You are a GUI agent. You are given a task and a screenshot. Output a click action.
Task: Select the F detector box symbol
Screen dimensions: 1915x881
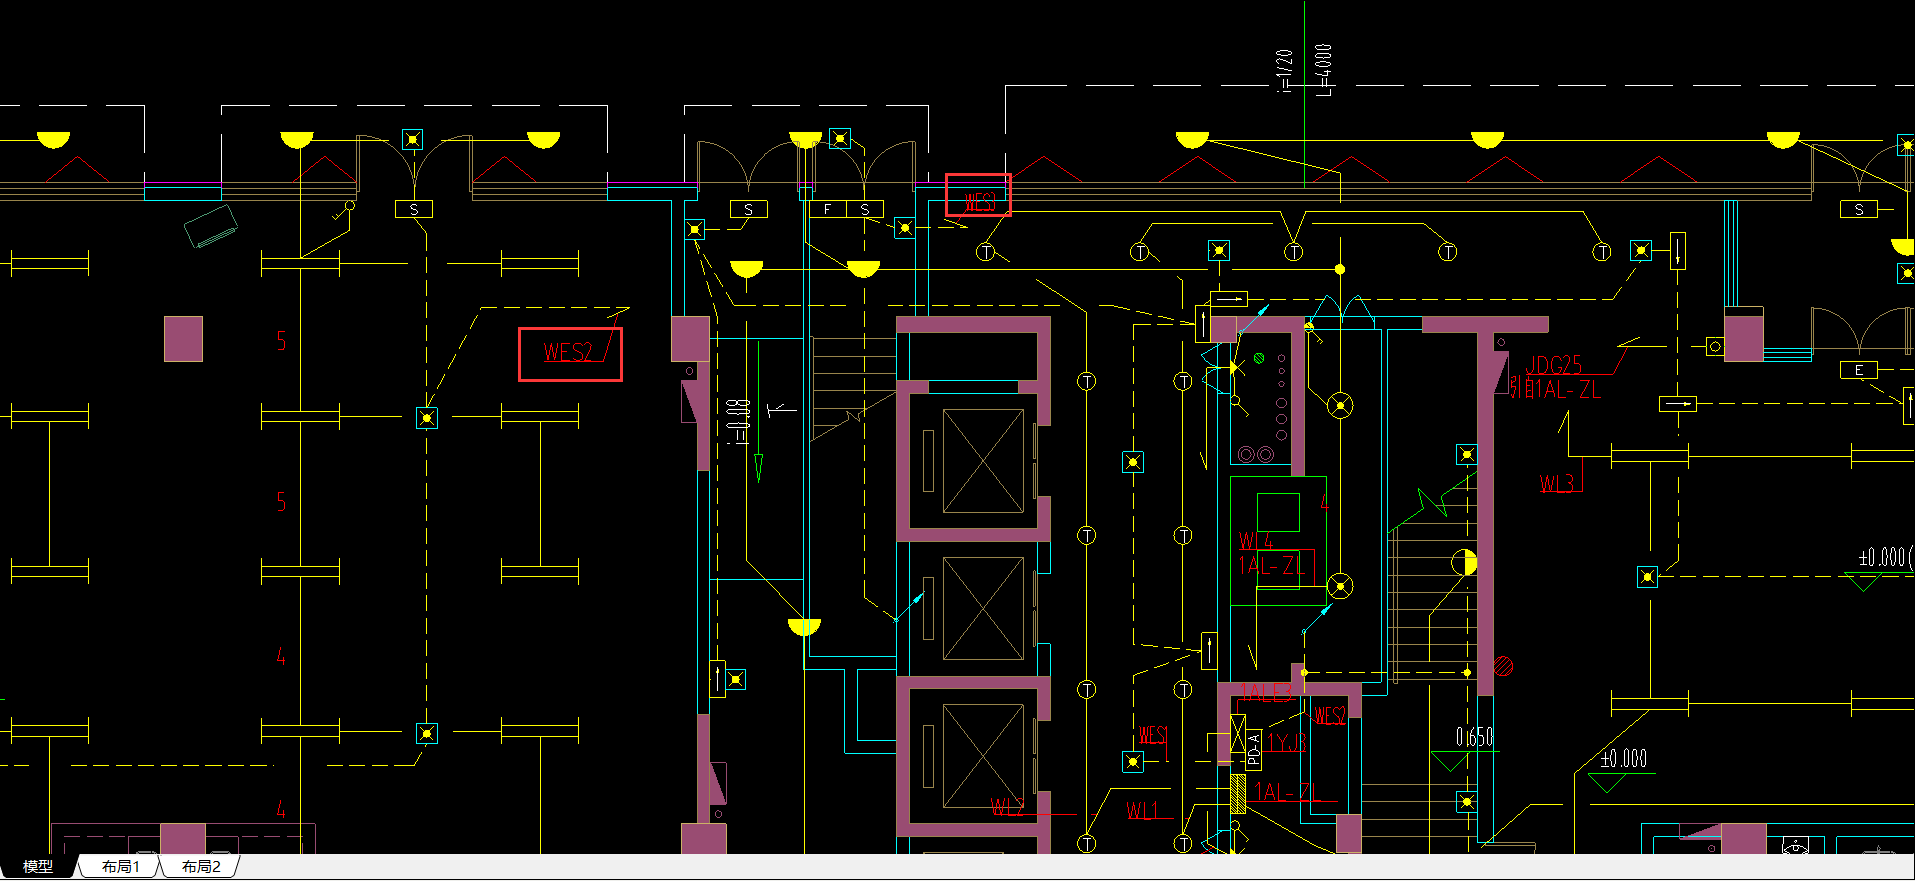[x=828, y=209]
